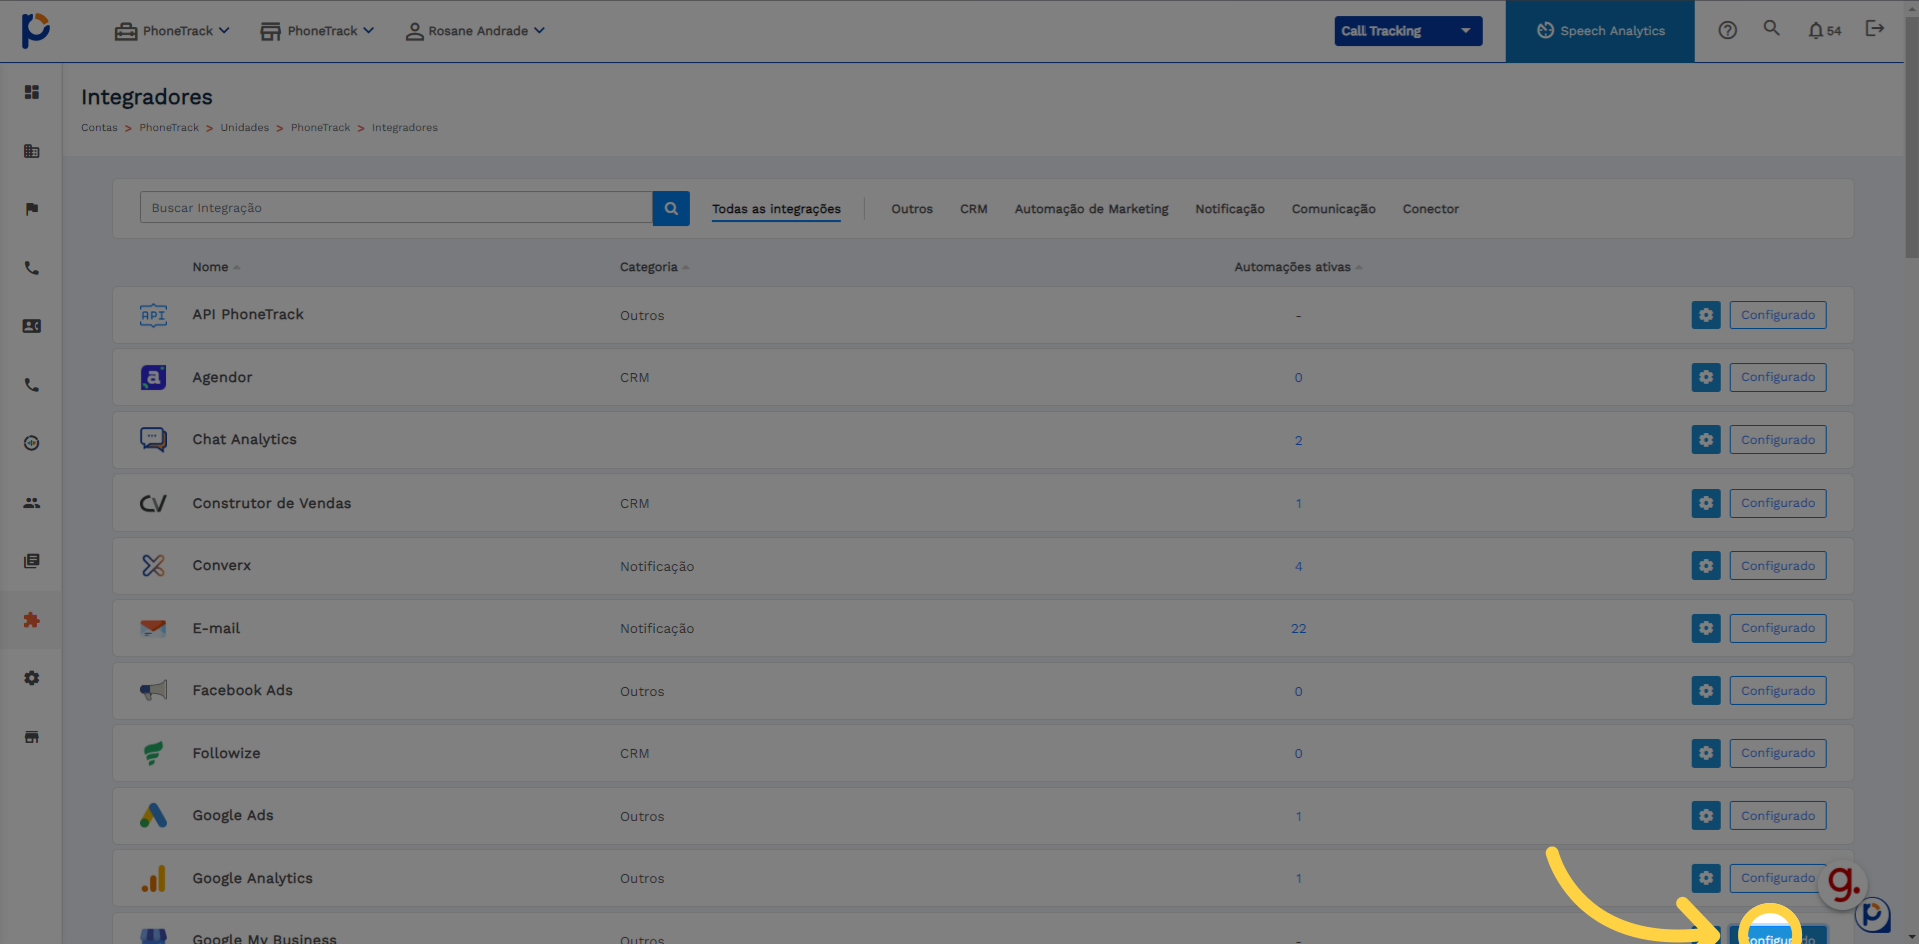The image size is (1919, 944).
Task: Click the logout icon in top bar
Action: pos(1874,29)
